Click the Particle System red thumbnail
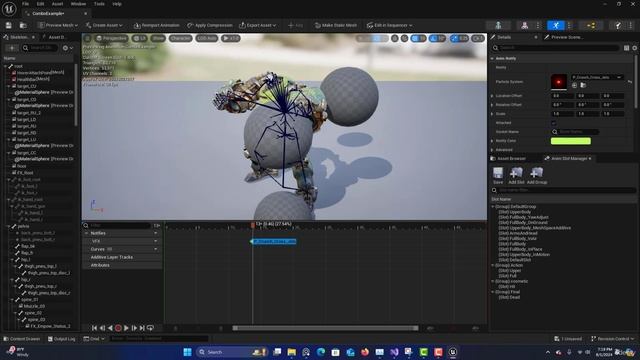Screen dimensions: 640x360 pyautogui.click(x=559, y=82)
